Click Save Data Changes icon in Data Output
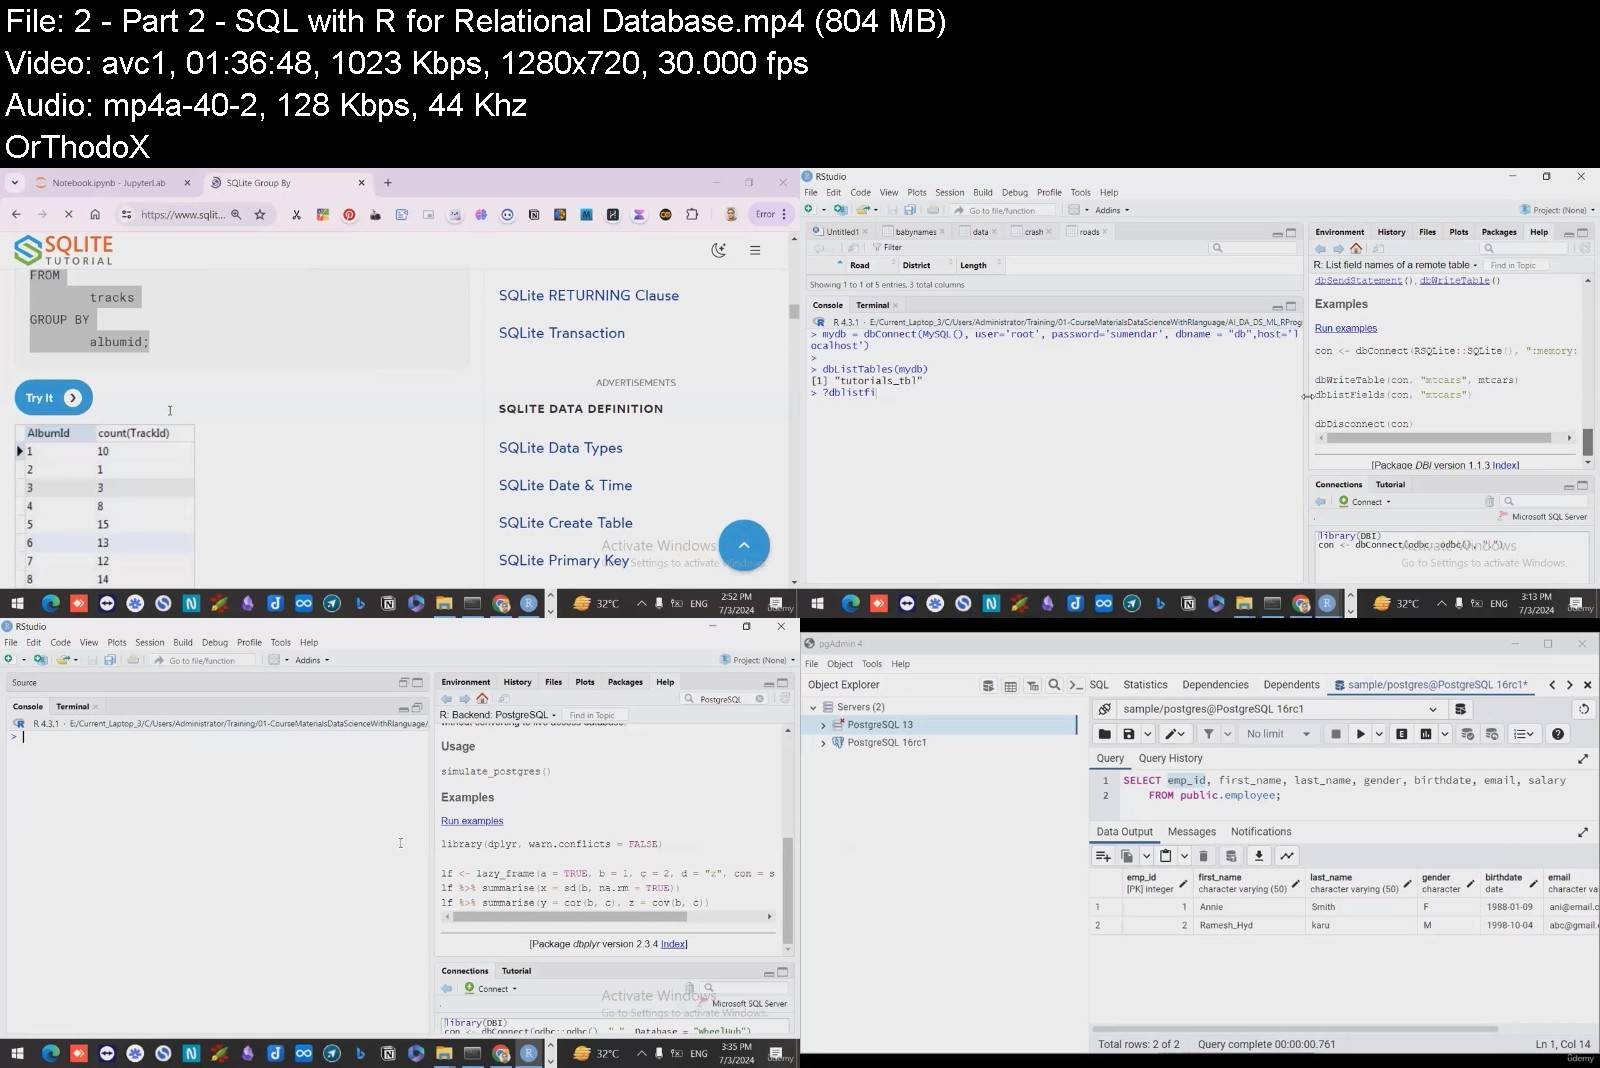The height and width of the screenshot is (1068, 1600). pos(1231,856)
